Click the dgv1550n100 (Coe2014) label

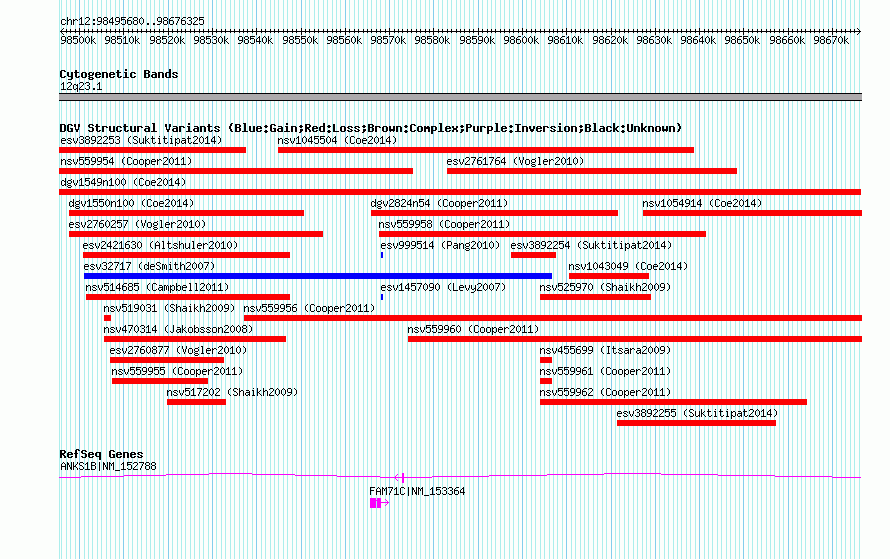point(131,203)
